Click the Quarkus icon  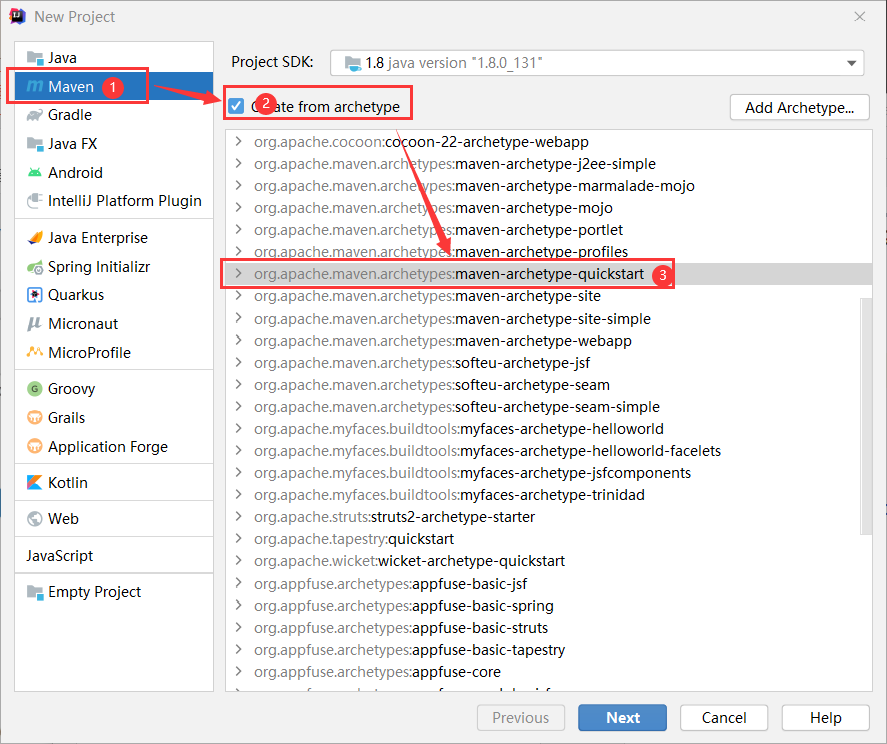(35, 295)
